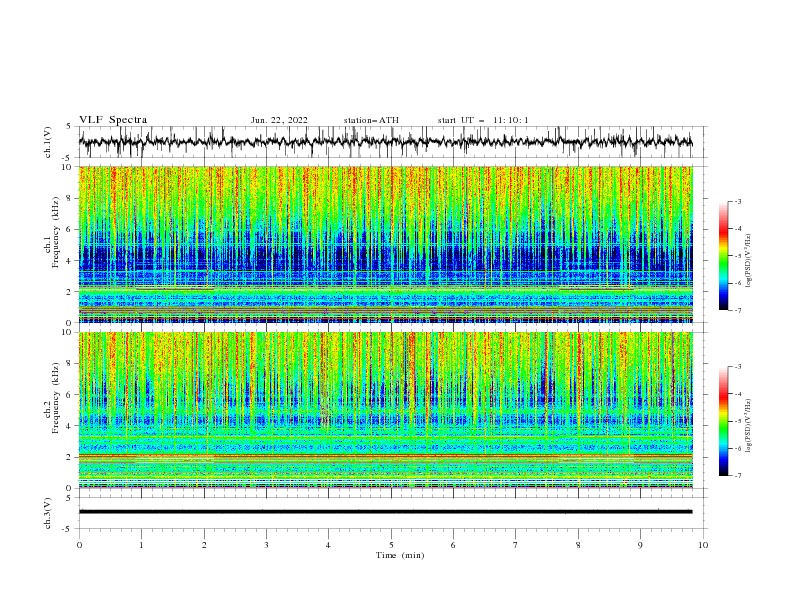Click inside the ch.2 spectrogram plot
Image resolution: width=792 pixels, height=612 pixels.
click(386, 410)
